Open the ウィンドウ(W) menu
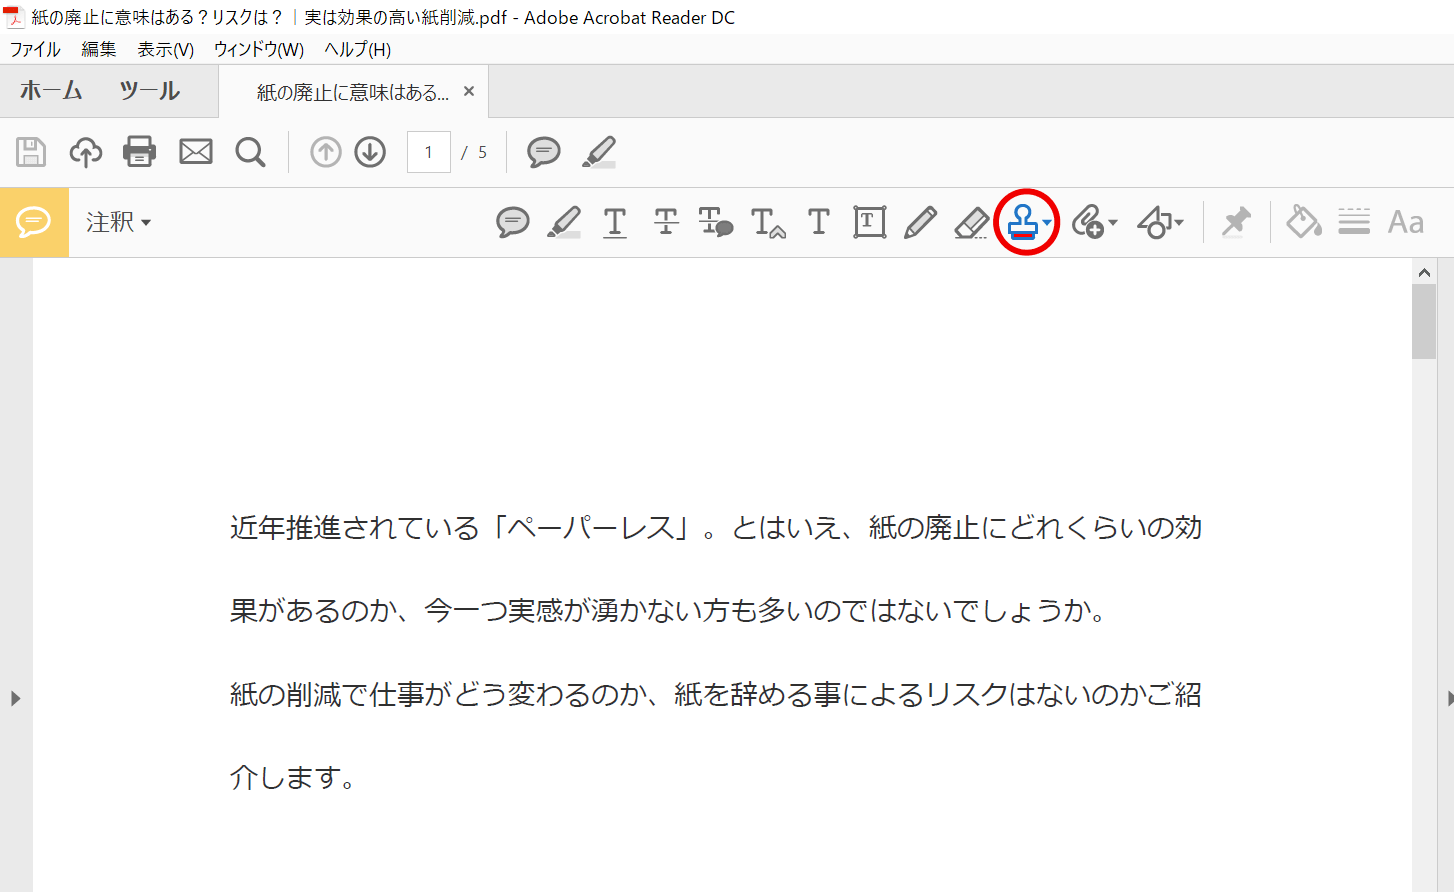The height and width of the screenshot is (892, 1454). coord(259,49)
